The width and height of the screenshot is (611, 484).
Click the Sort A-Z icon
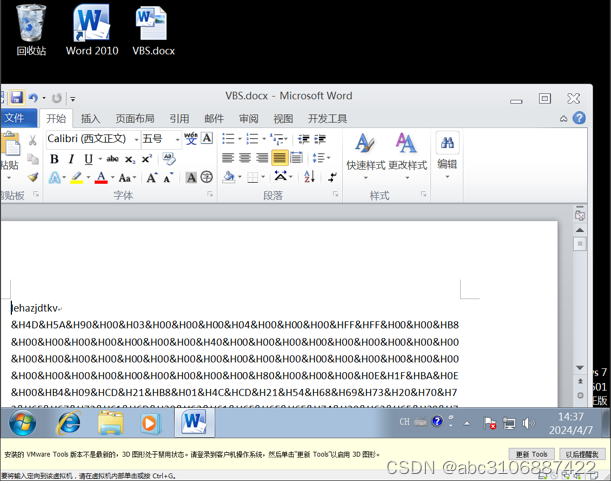(309, 177)
